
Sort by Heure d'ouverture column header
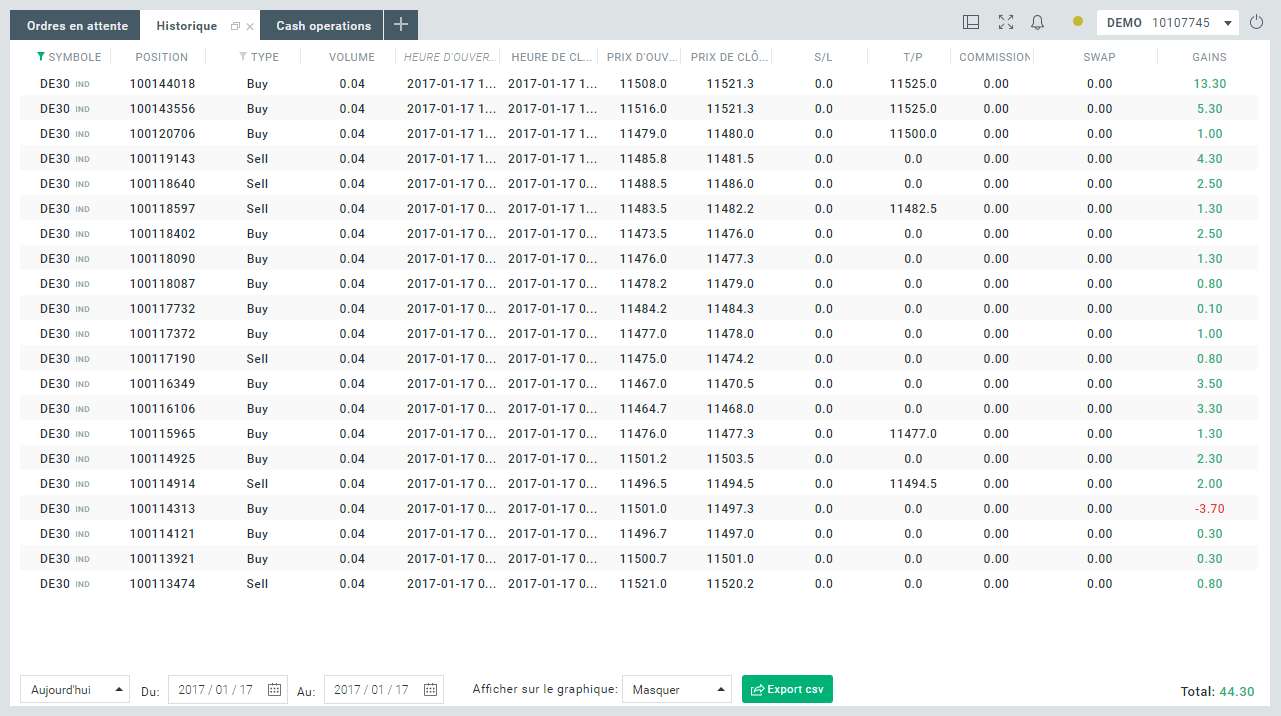coord(447,57)
